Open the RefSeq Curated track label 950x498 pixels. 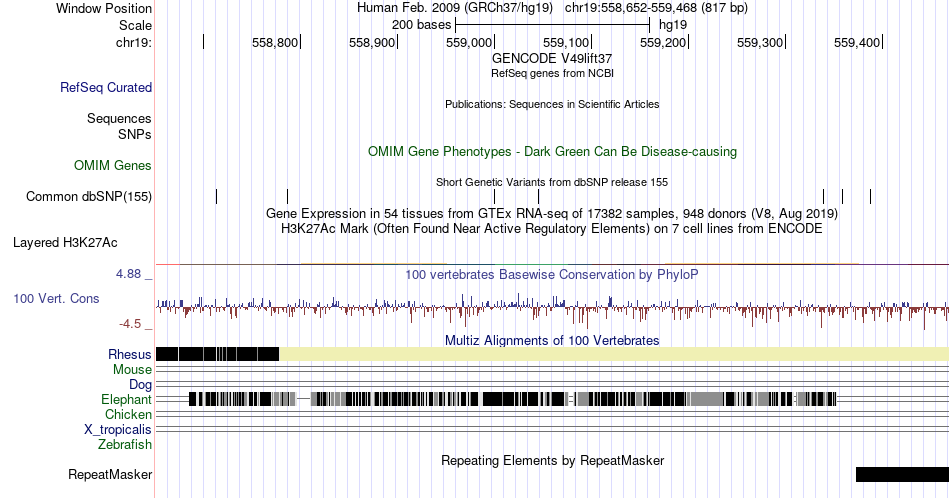[x=106, y=87]
